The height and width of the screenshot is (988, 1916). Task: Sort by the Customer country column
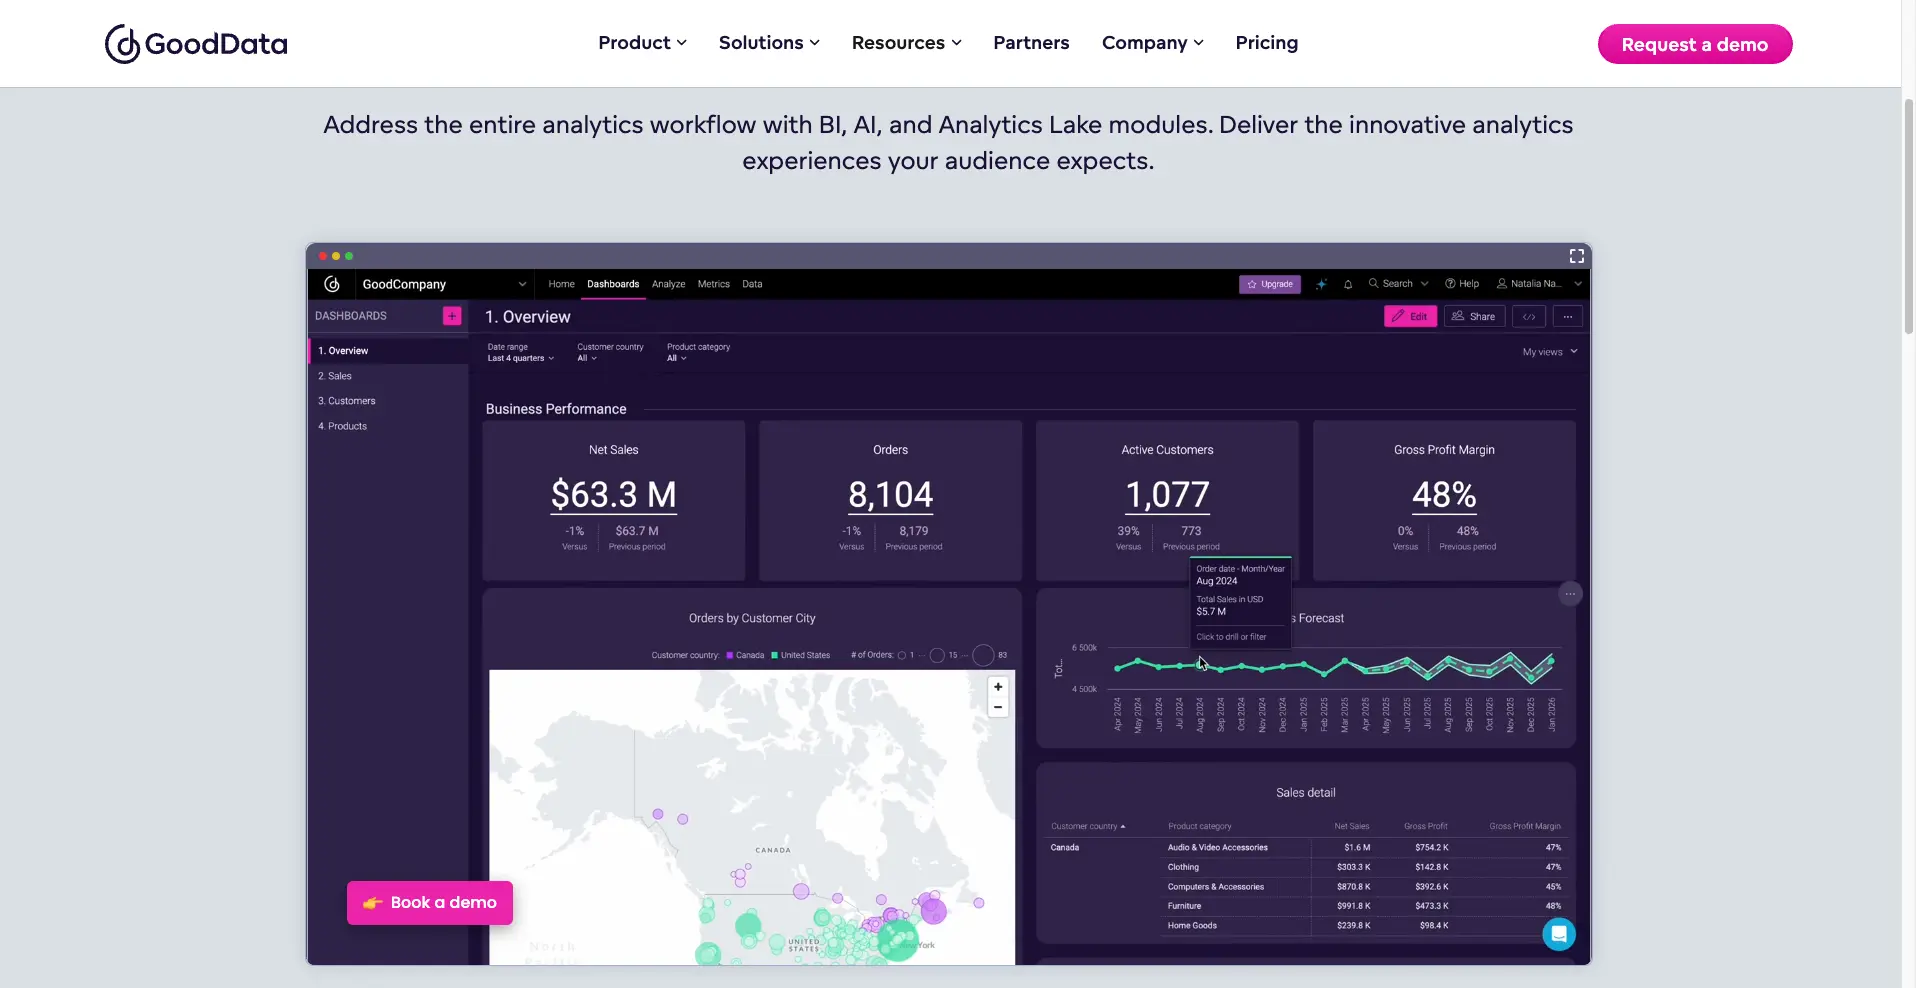(1088, 827)
